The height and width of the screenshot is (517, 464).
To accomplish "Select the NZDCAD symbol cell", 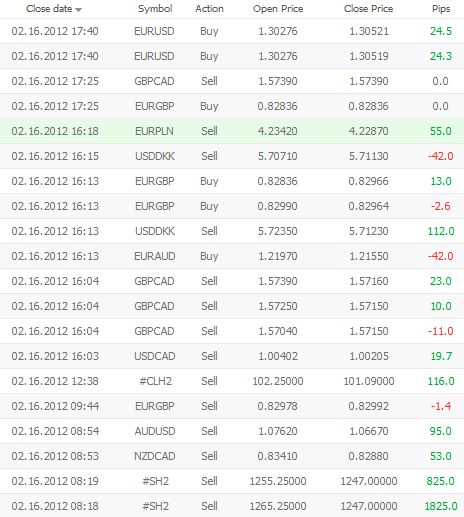I will 155,456.
